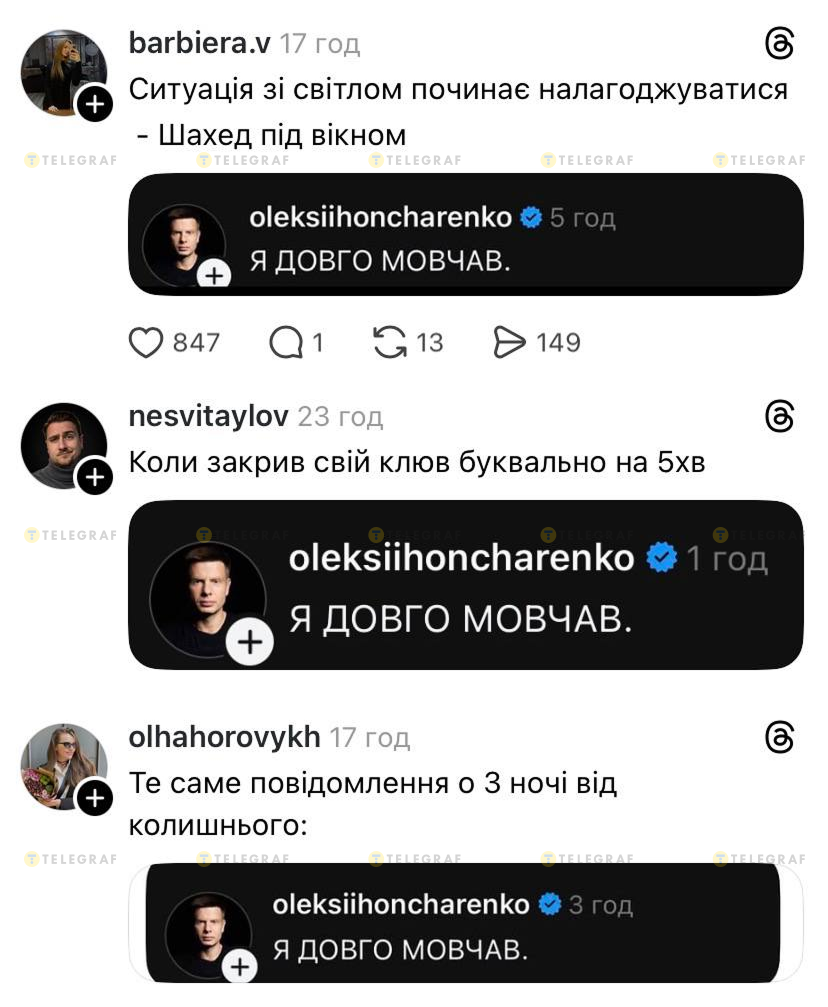Viewport: 828px width, 1007px height.
Task: Open oleksiihoncharenko username in the second quote
Action: 461,558
